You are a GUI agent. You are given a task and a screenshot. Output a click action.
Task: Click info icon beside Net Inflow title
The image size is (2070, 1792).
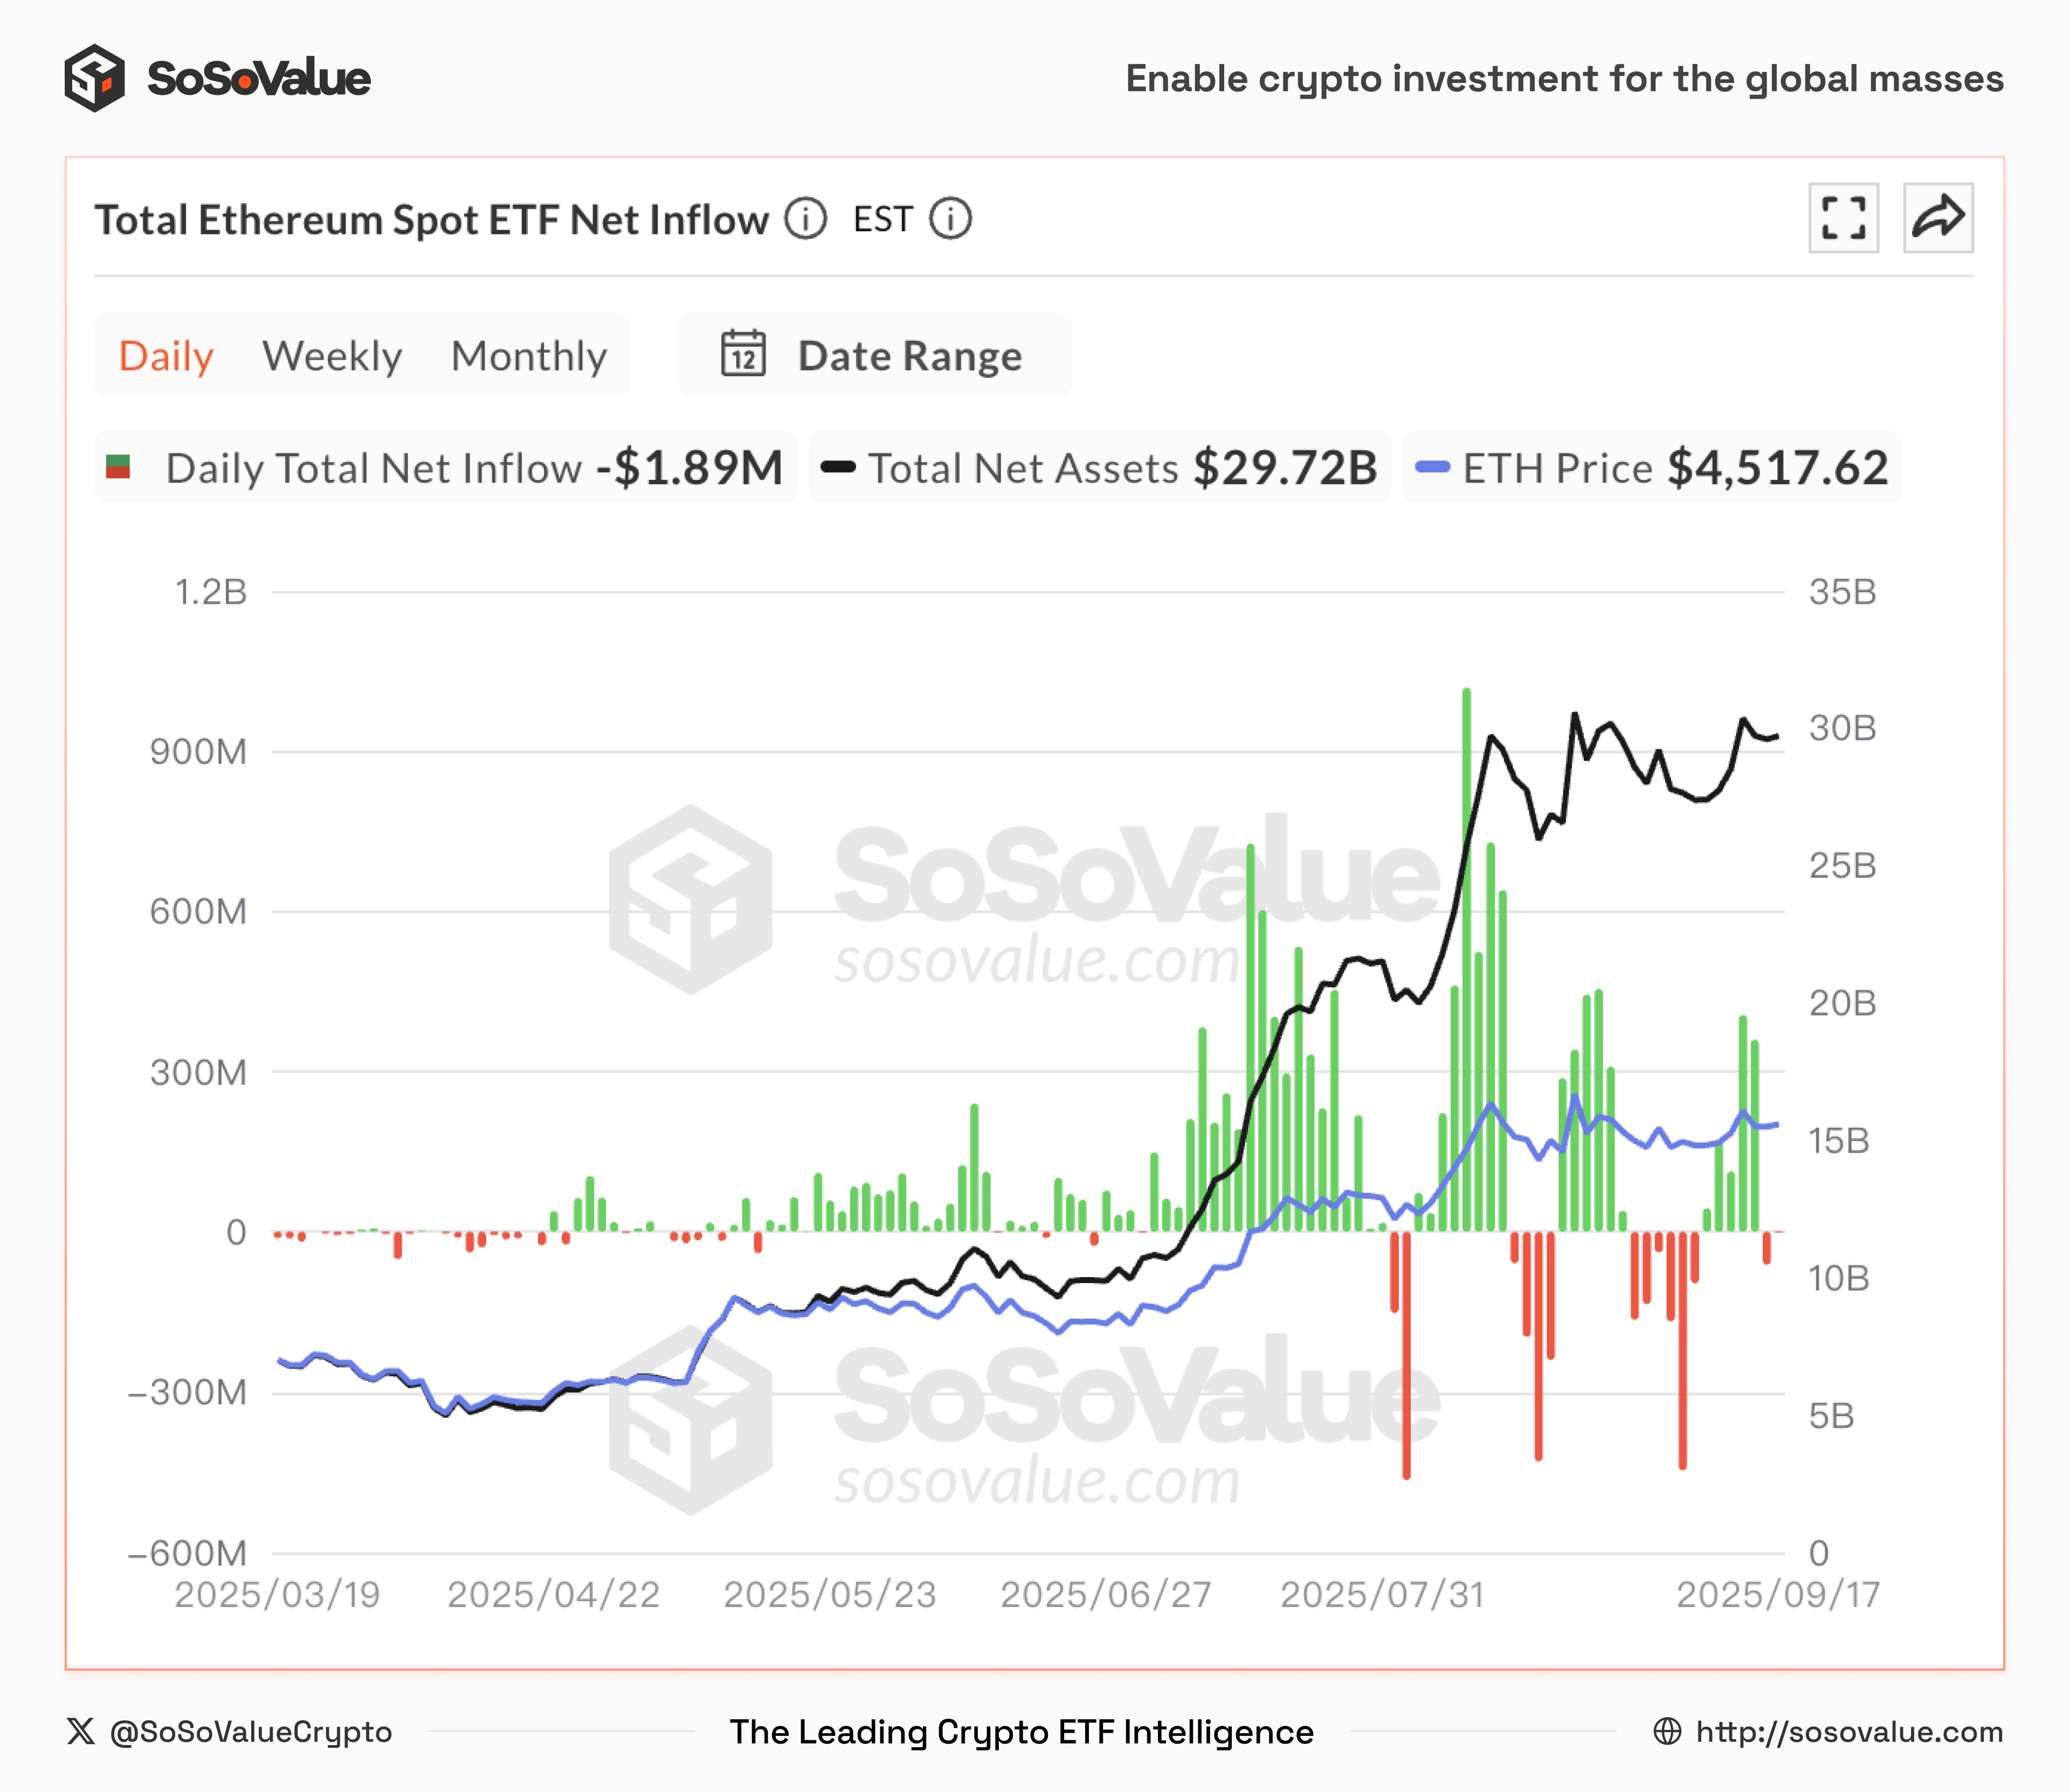click(x=805, y=219)
